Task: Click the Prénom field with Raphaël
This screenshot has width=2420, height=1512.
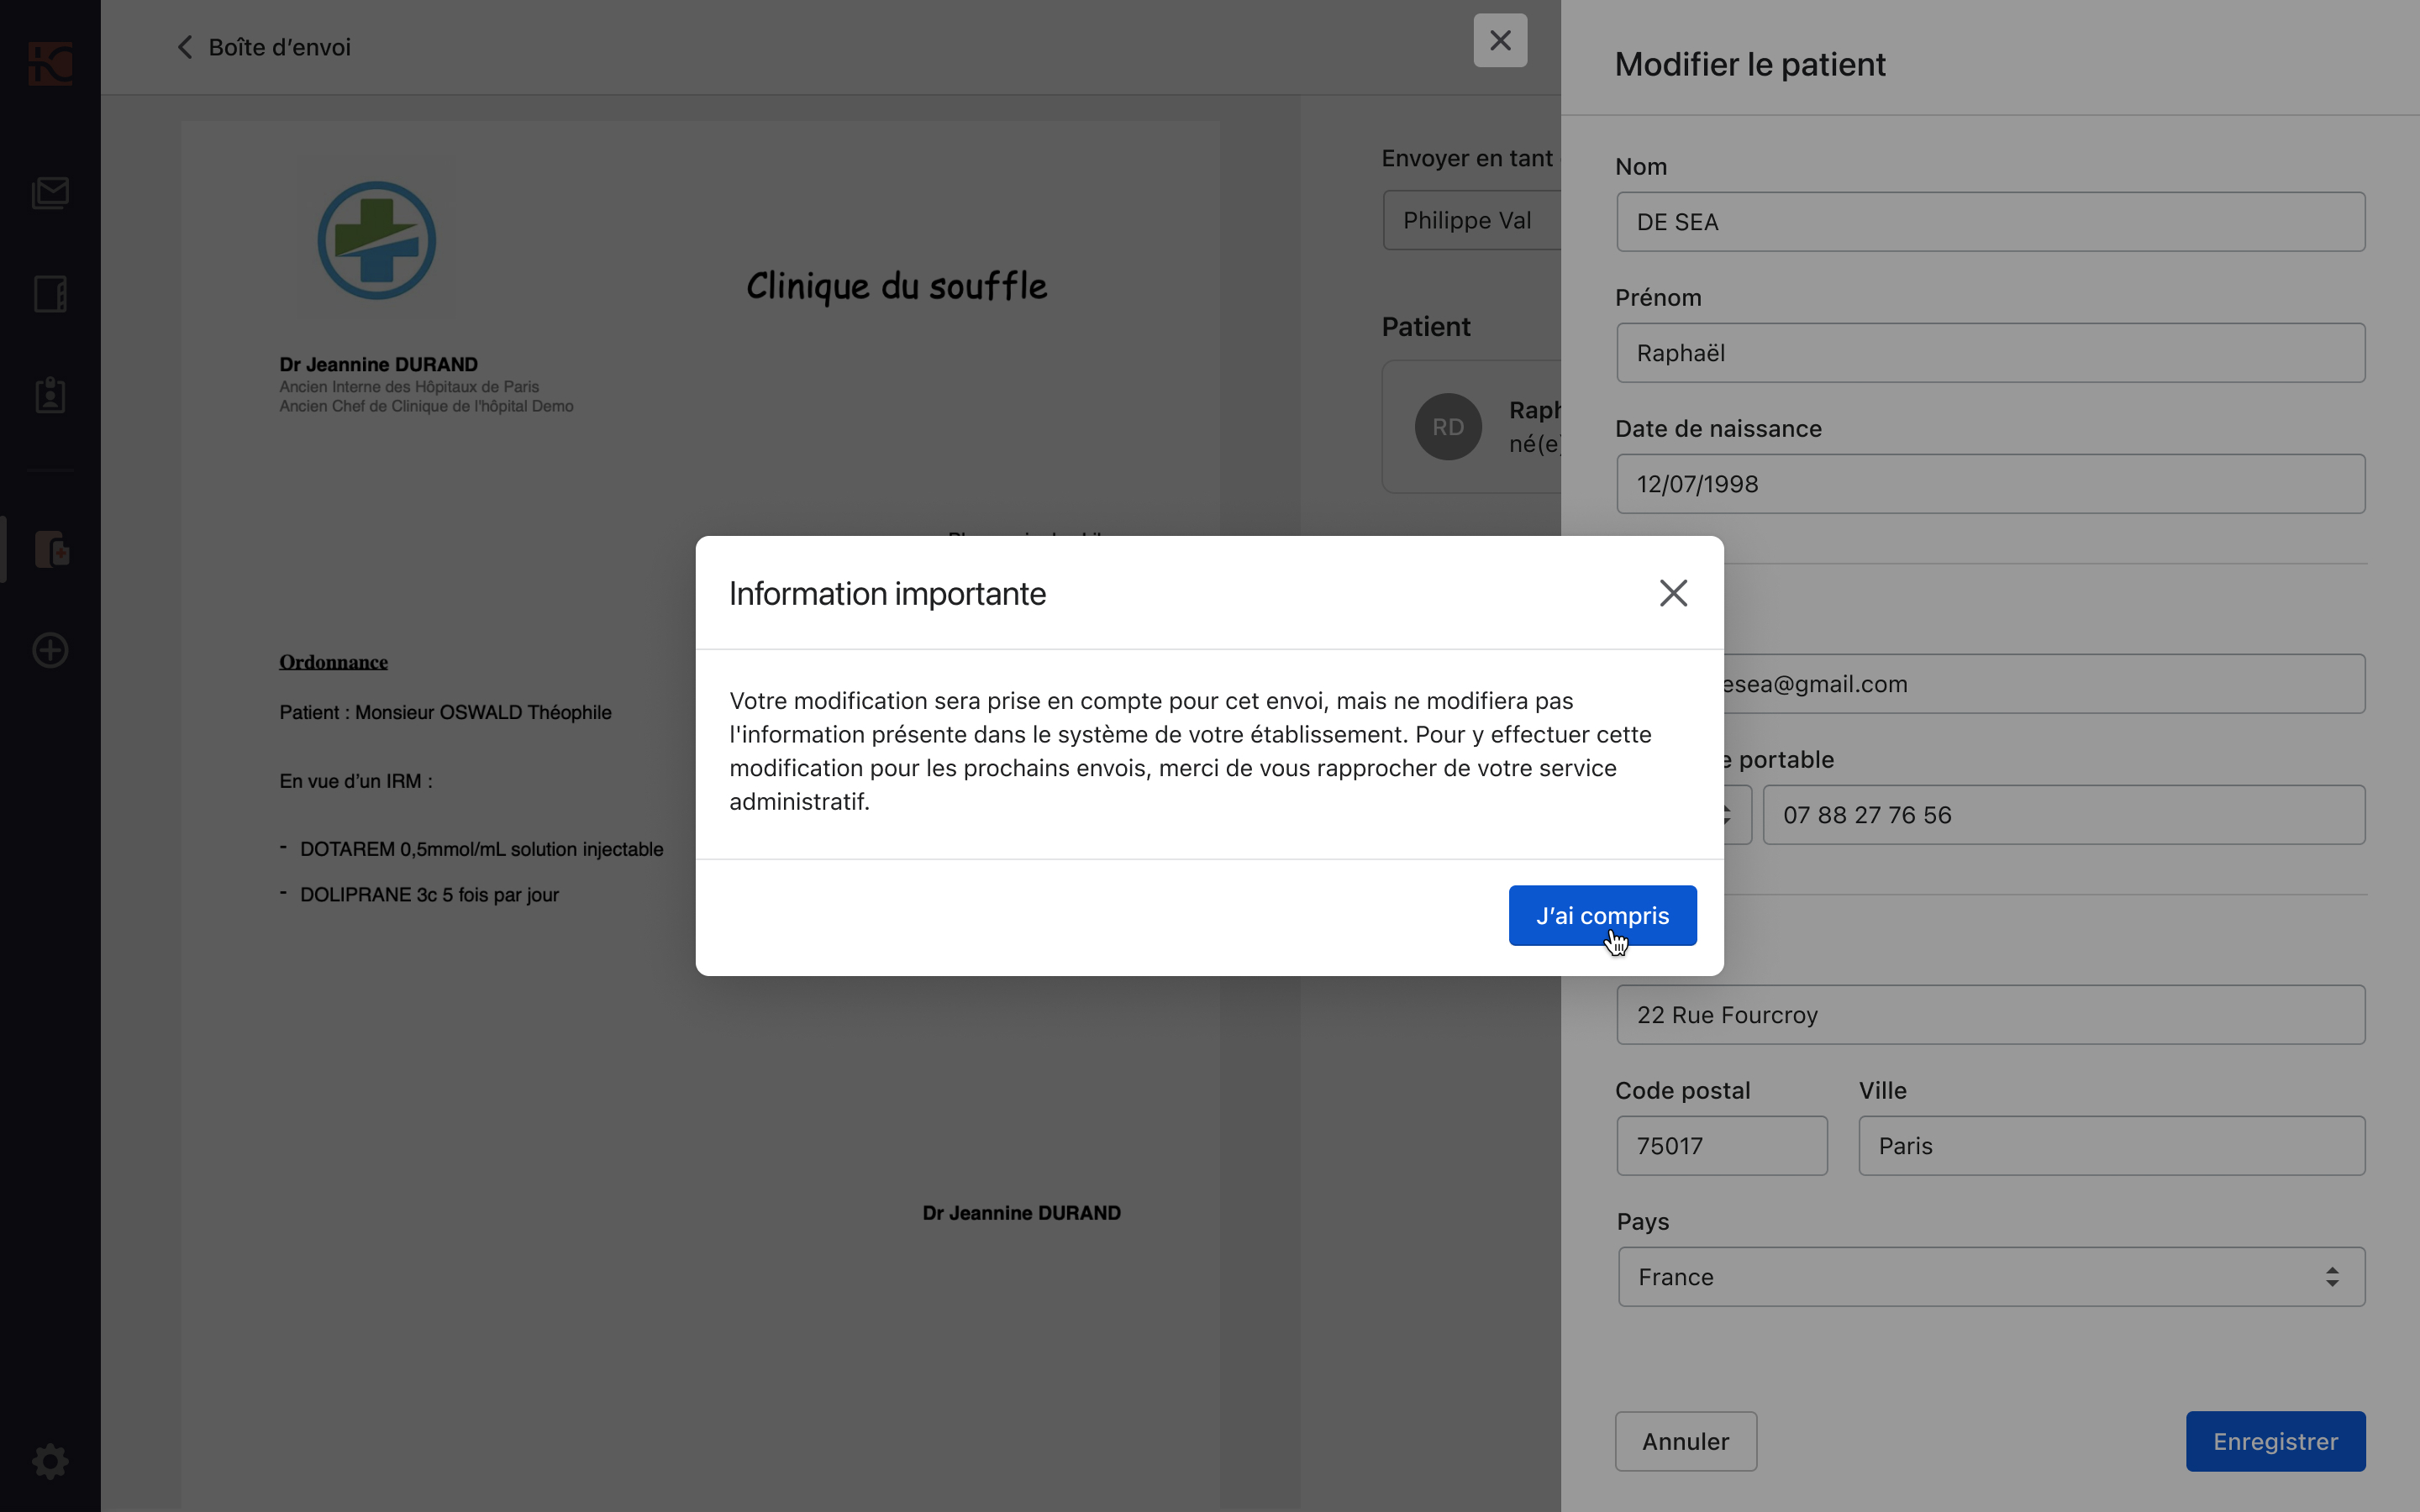Action: [x=1990, y=352]
